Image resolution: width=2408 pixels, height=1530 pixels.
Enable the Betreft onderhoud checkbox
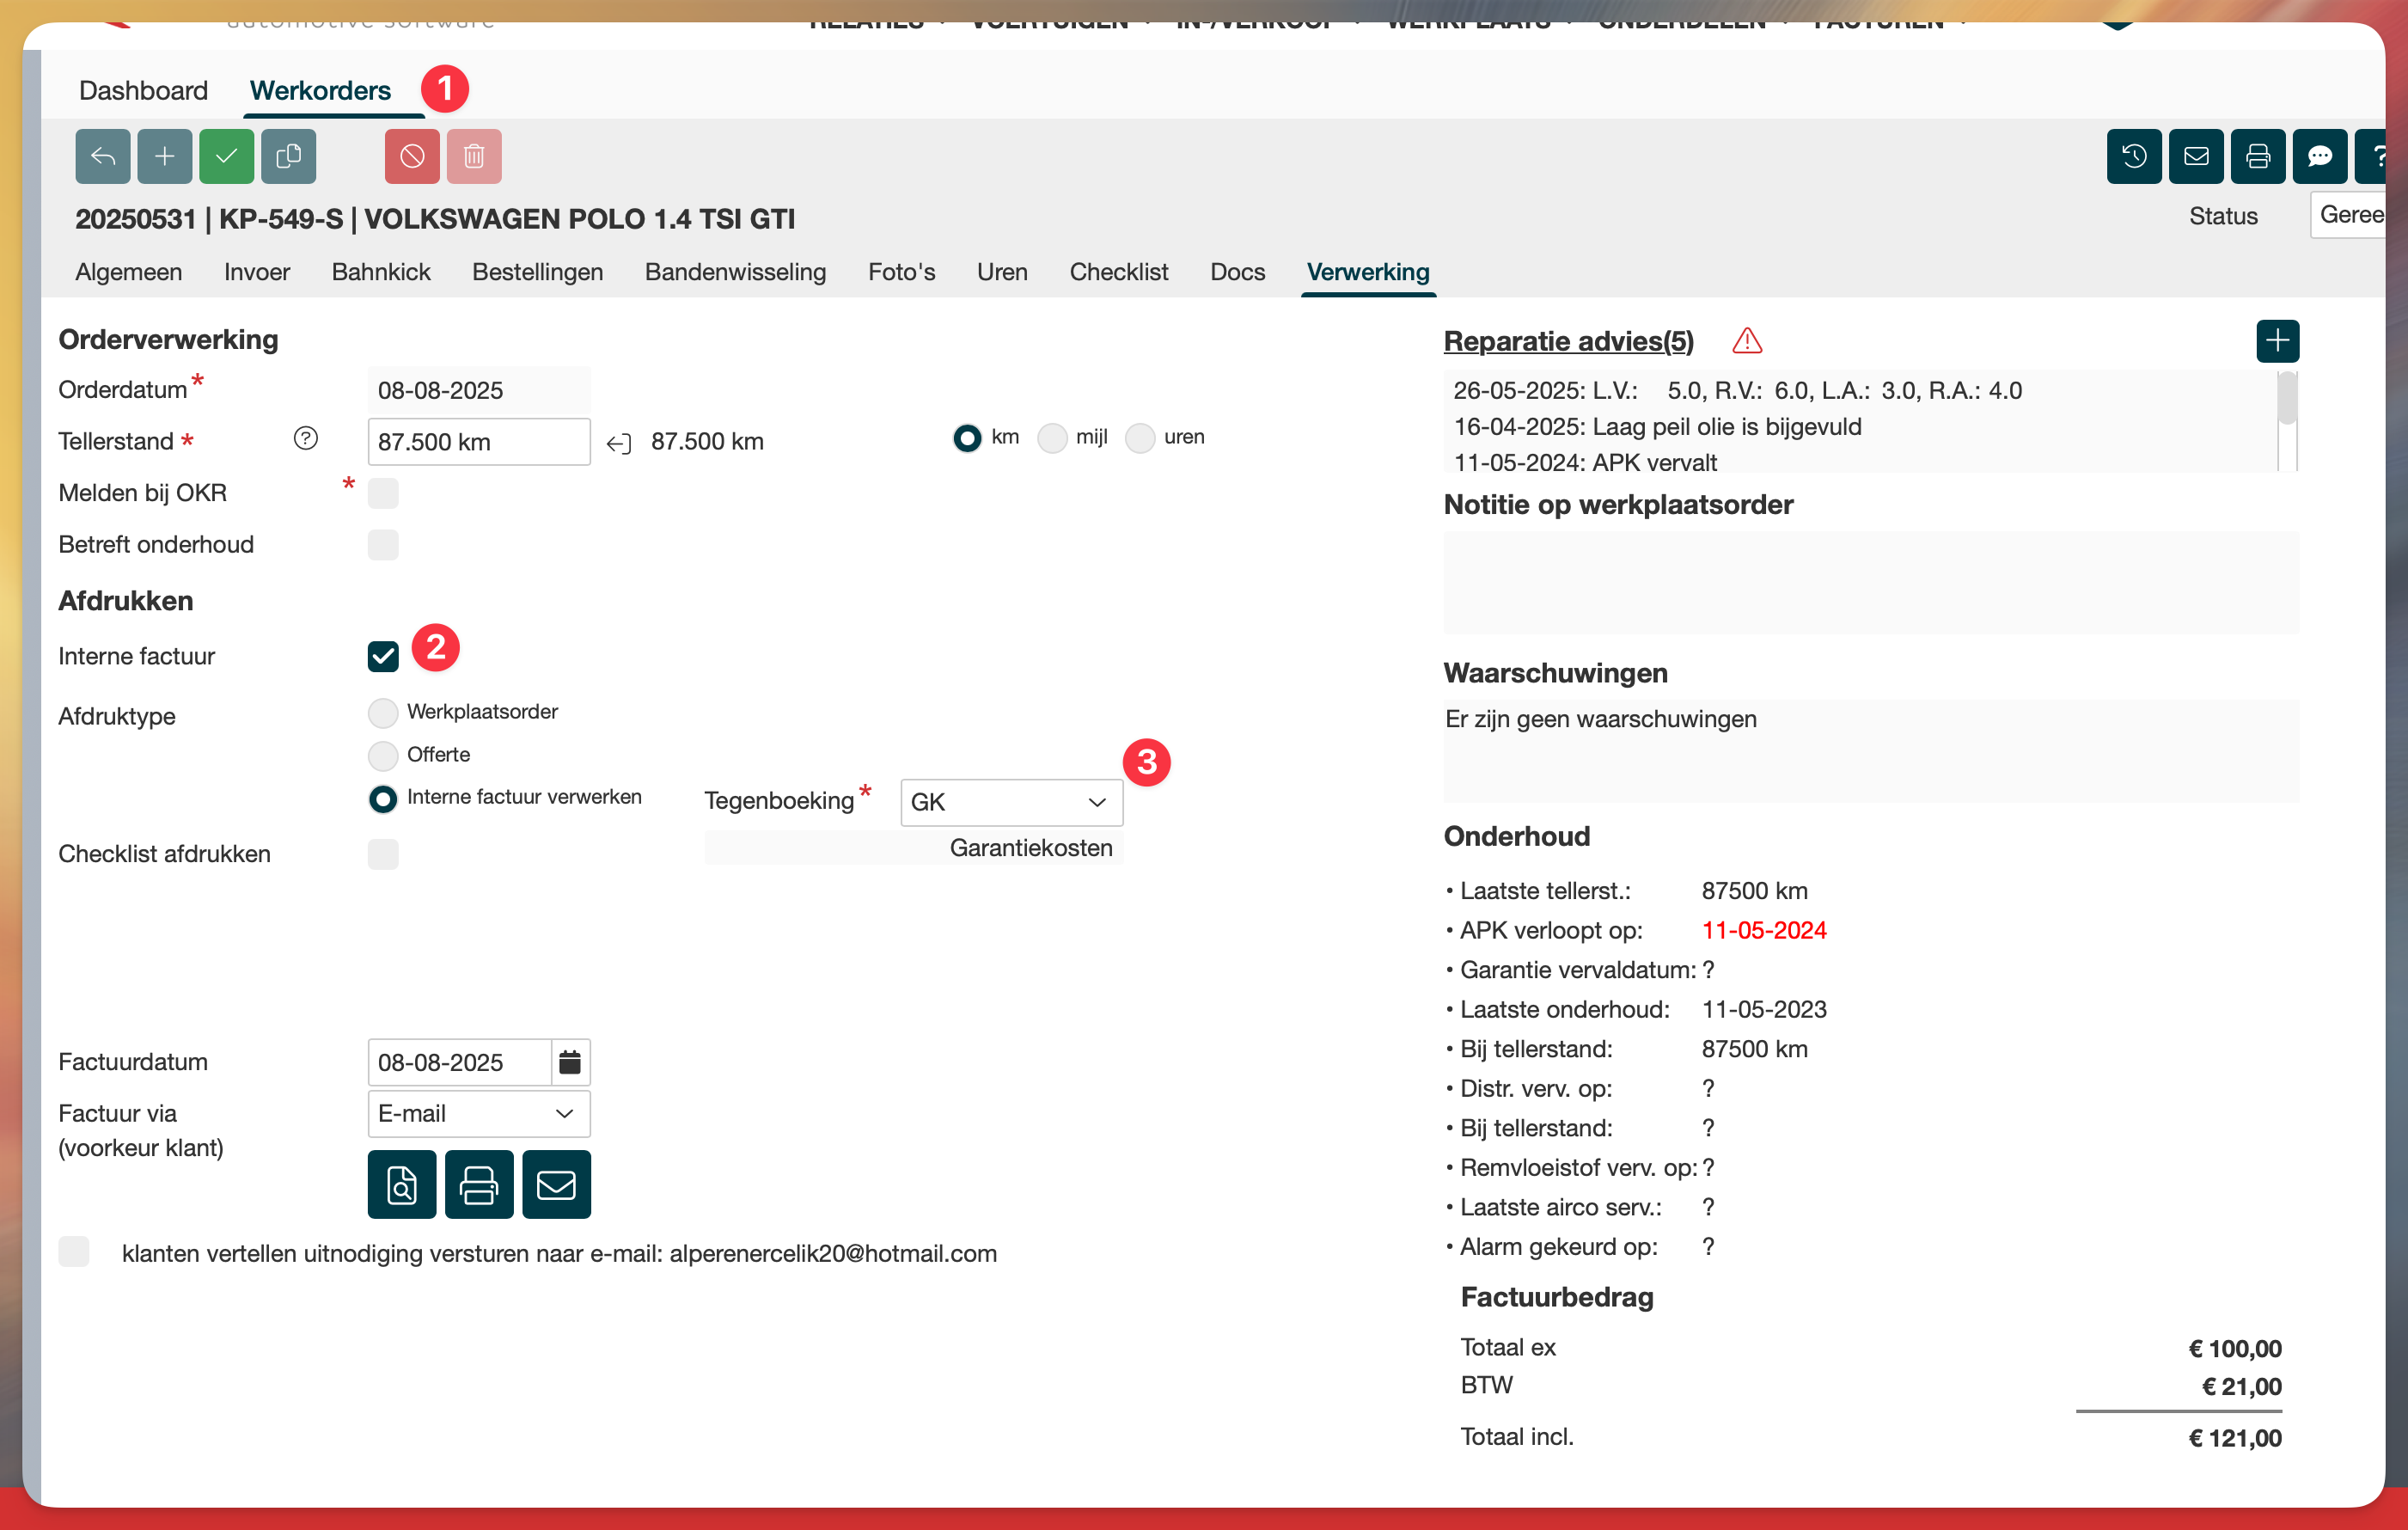pos(383,545)
